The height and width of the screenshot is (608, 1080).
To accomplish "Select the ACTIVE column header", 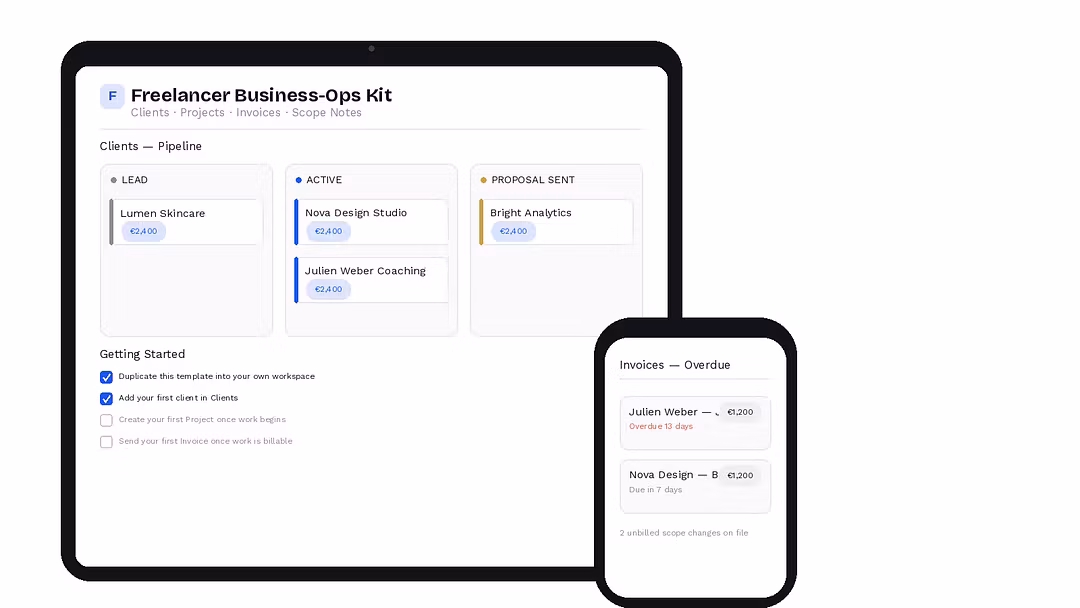I will click(x=324, y=180).
